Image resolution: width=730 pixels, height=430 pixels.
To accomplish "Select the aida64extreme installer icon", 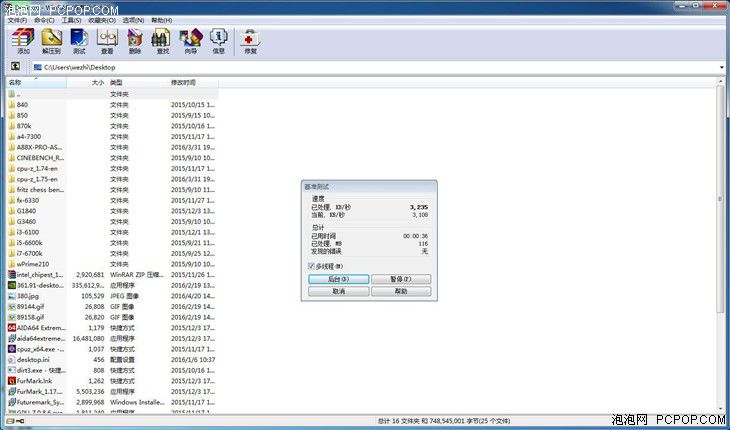I will pos(12,338).
